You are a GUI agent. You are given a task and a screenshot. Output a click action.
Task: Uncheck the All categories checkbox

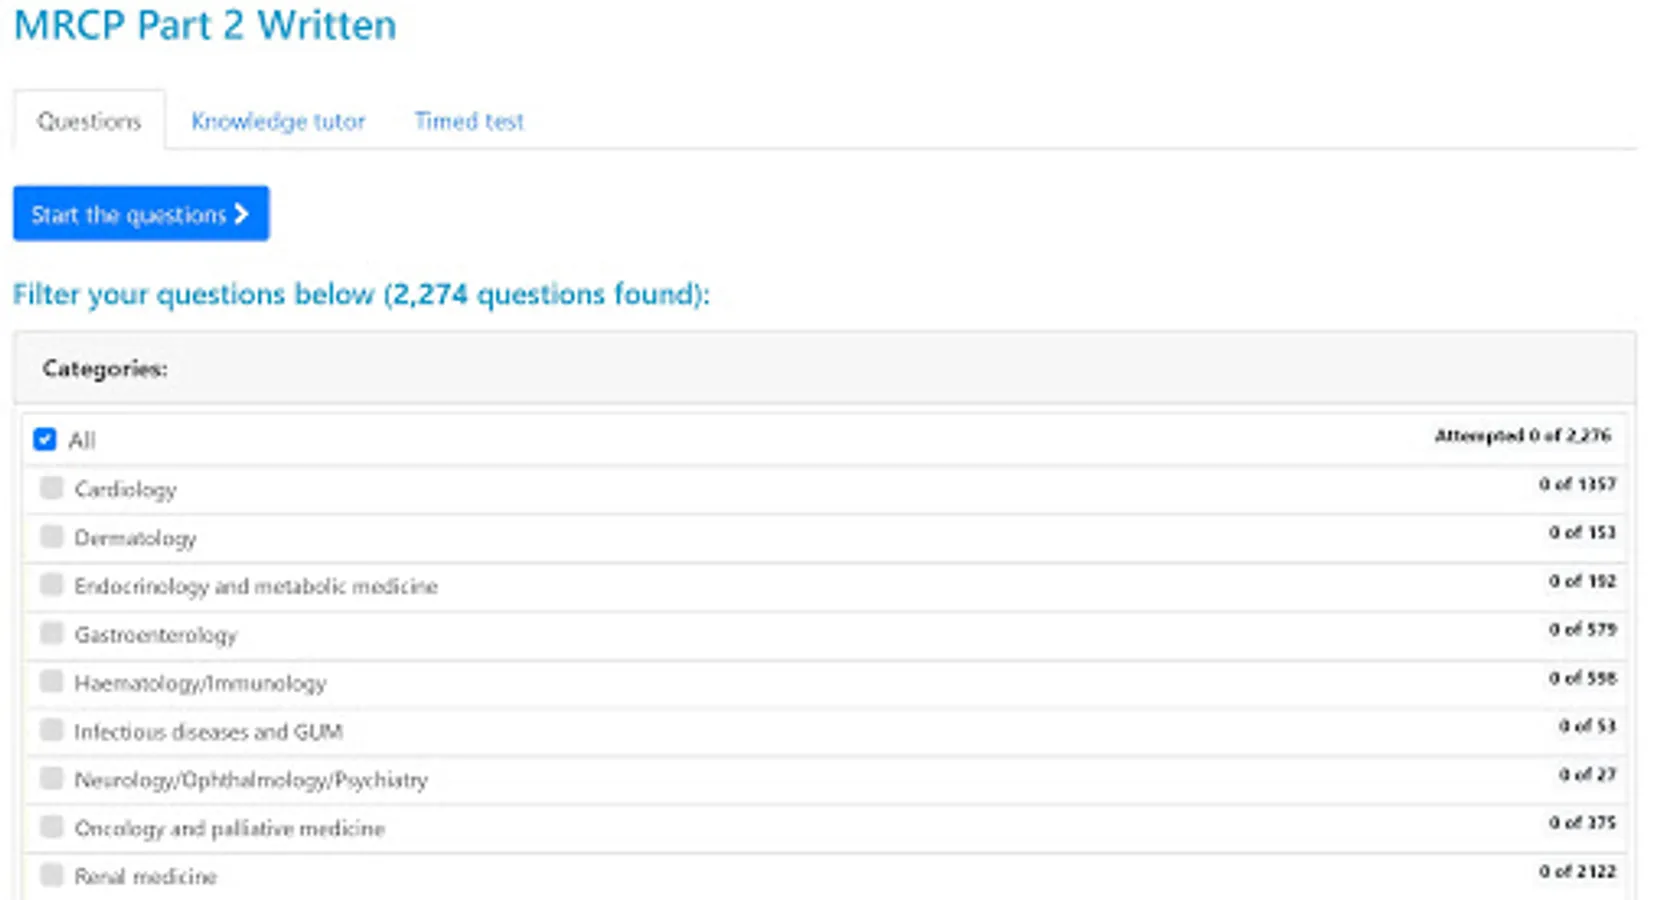[x=45, y=439]
